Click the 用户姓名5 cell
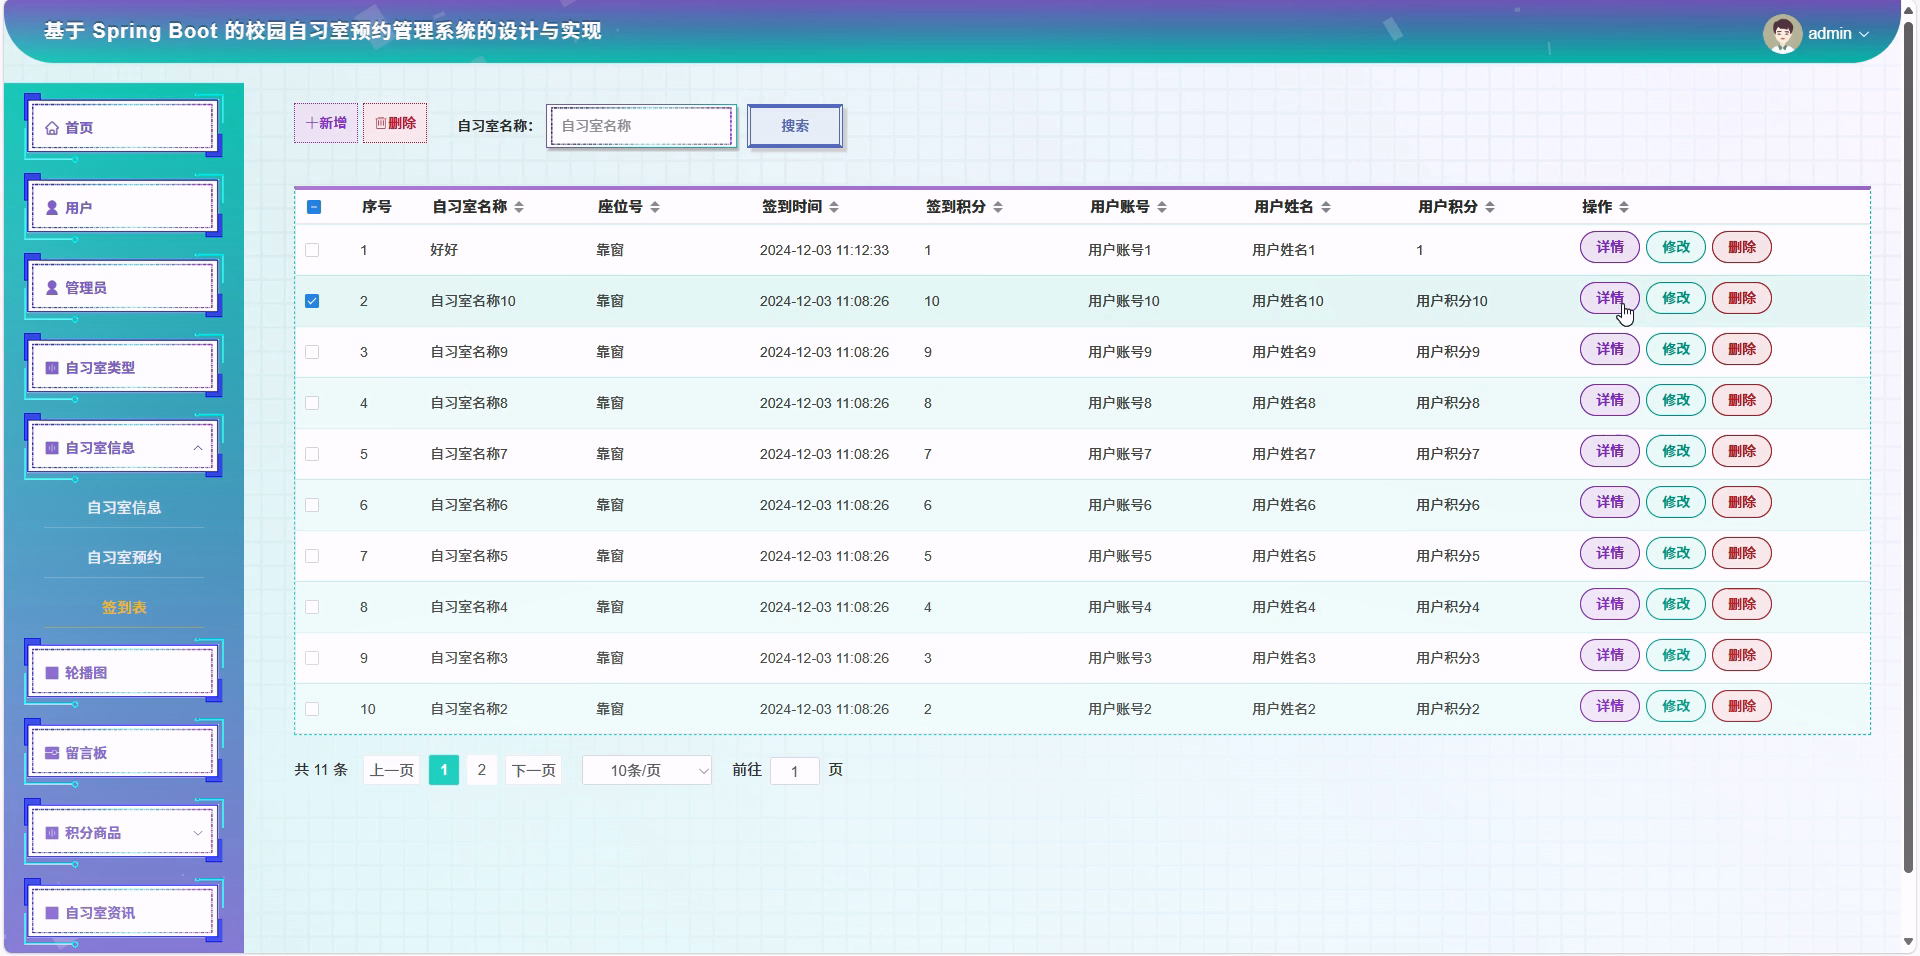 [x=1284, y=556]
